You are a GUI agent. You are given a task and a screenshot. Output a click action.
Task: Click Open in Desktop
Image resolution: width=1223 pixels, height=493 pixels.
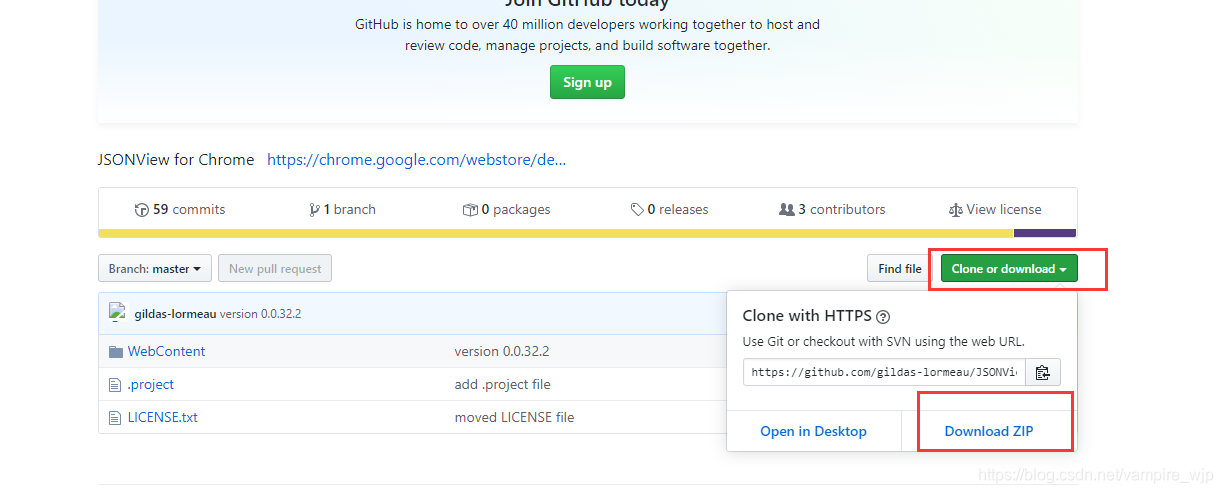point(813,431)
